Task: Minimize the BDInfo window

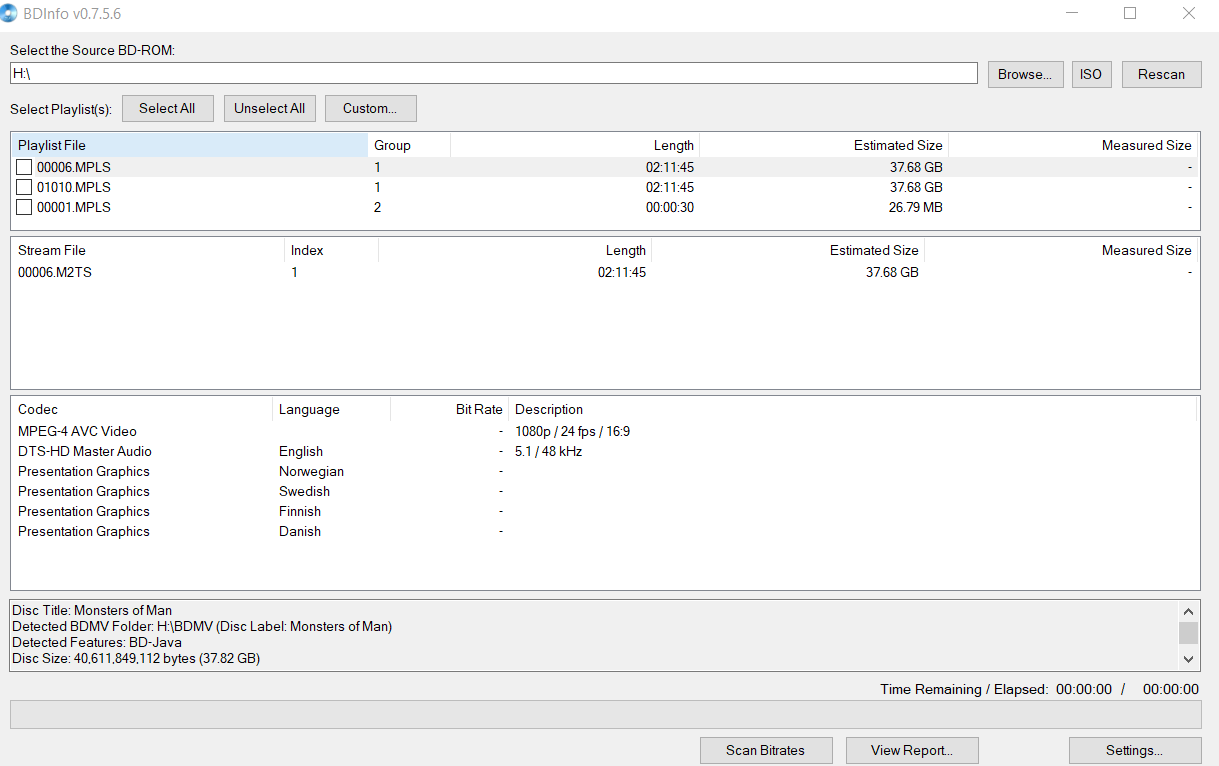Action: pos(1071,14)
